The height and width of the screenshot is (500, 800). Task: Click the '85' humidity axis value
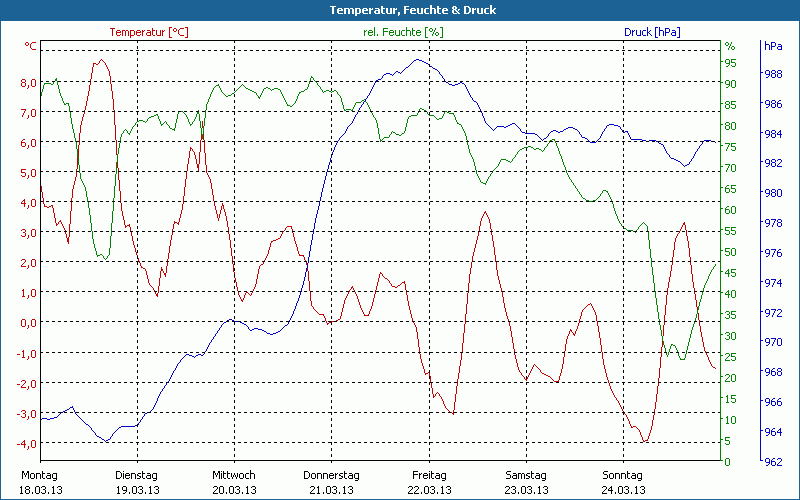(x=731, y=105)
